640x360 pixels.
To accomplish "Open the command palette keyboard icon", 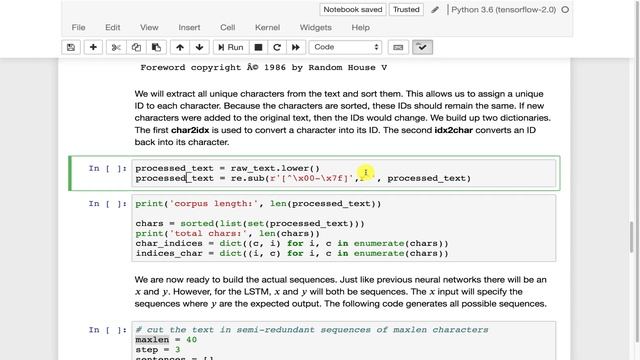I will click(398, 47).
